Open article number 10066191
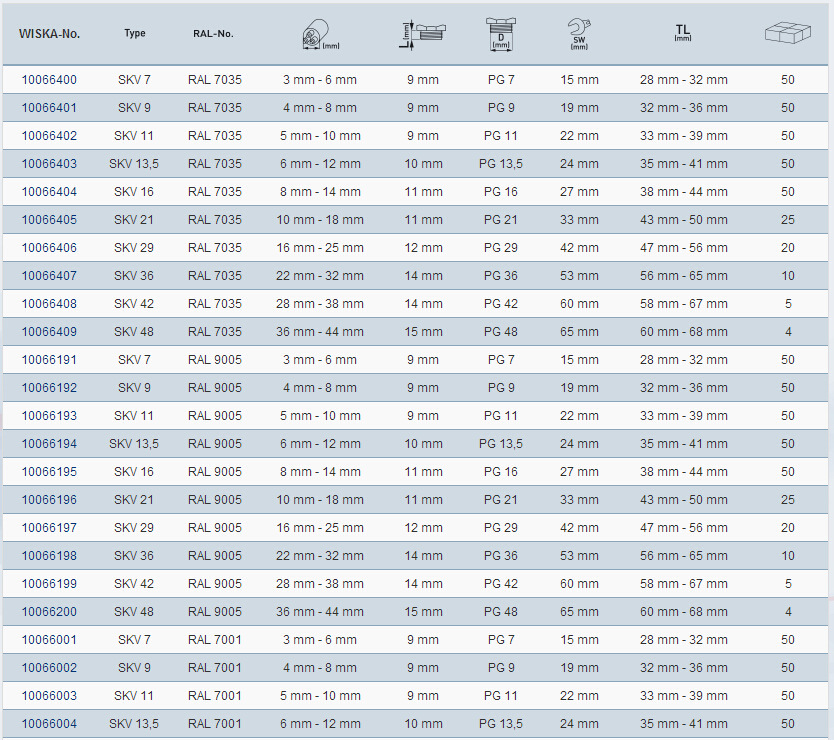Screen dimensions: 834x740 pyautogui.click(x=49, y=360)
